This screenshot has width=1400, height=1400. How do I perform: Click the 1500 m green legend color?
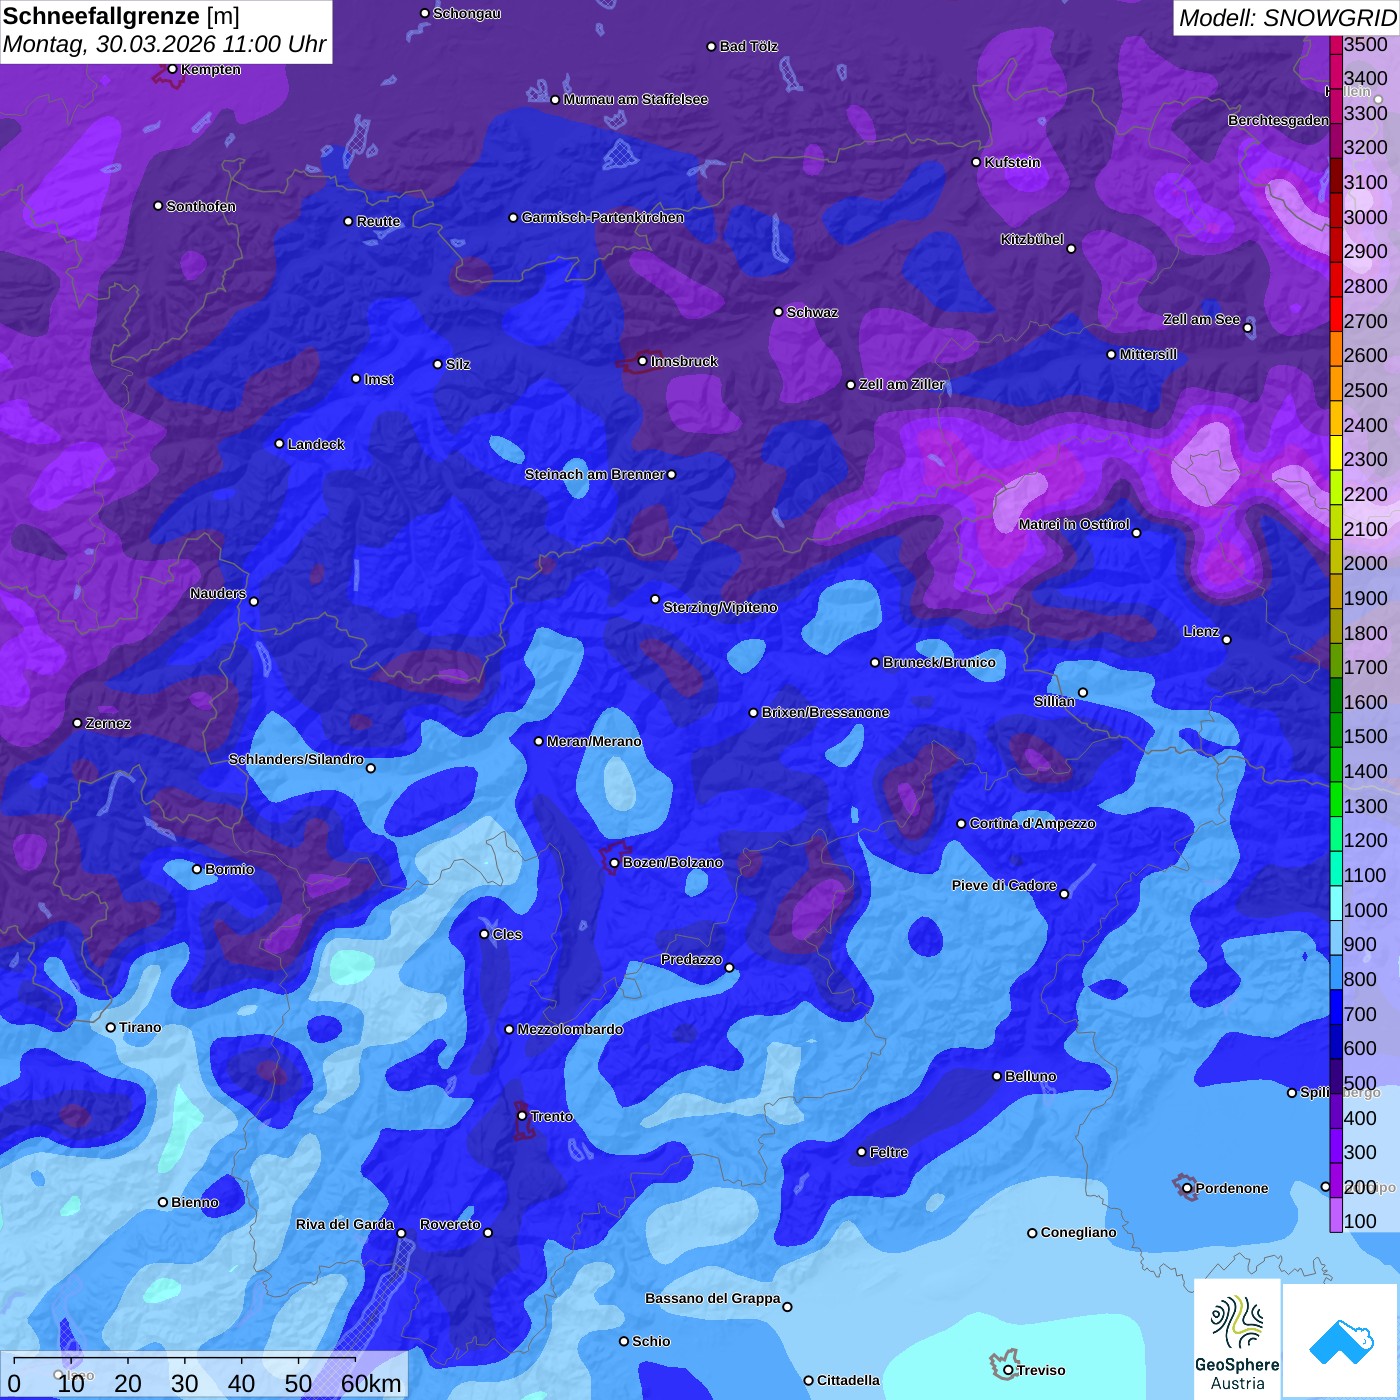click(x=1335, y=730)
